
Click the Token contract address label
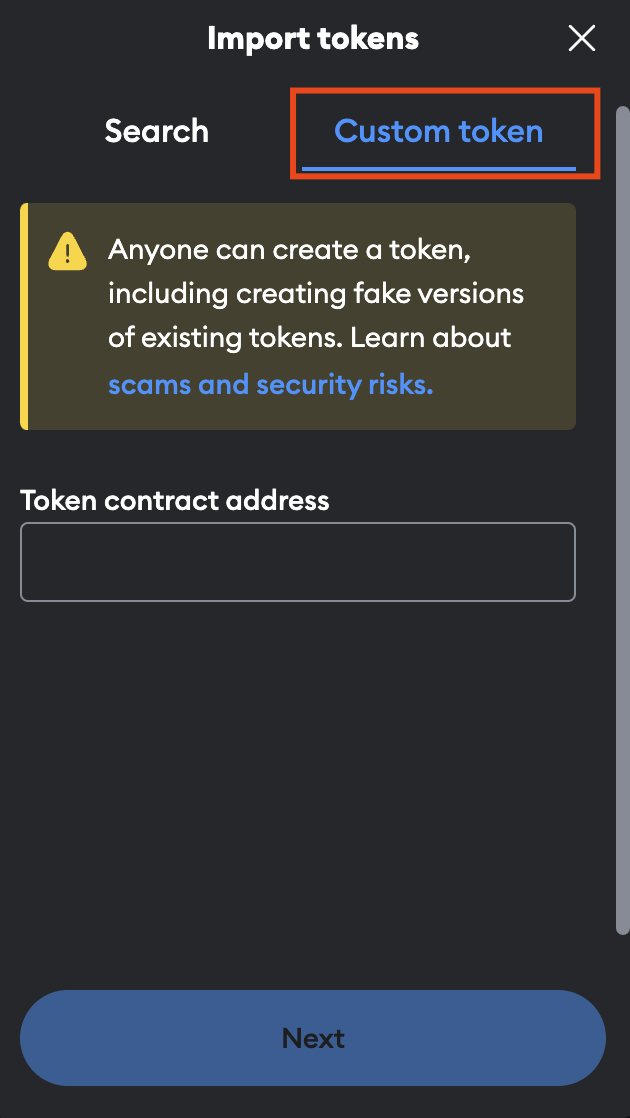click(x=175, y=499)
